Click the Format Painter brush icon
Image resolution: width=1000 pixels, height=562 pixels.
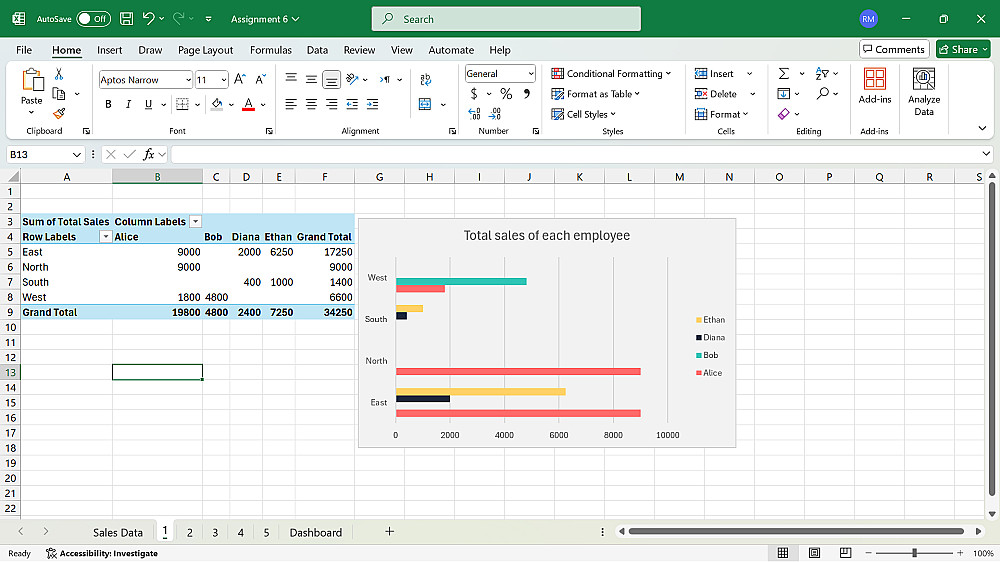click(59, 114)
